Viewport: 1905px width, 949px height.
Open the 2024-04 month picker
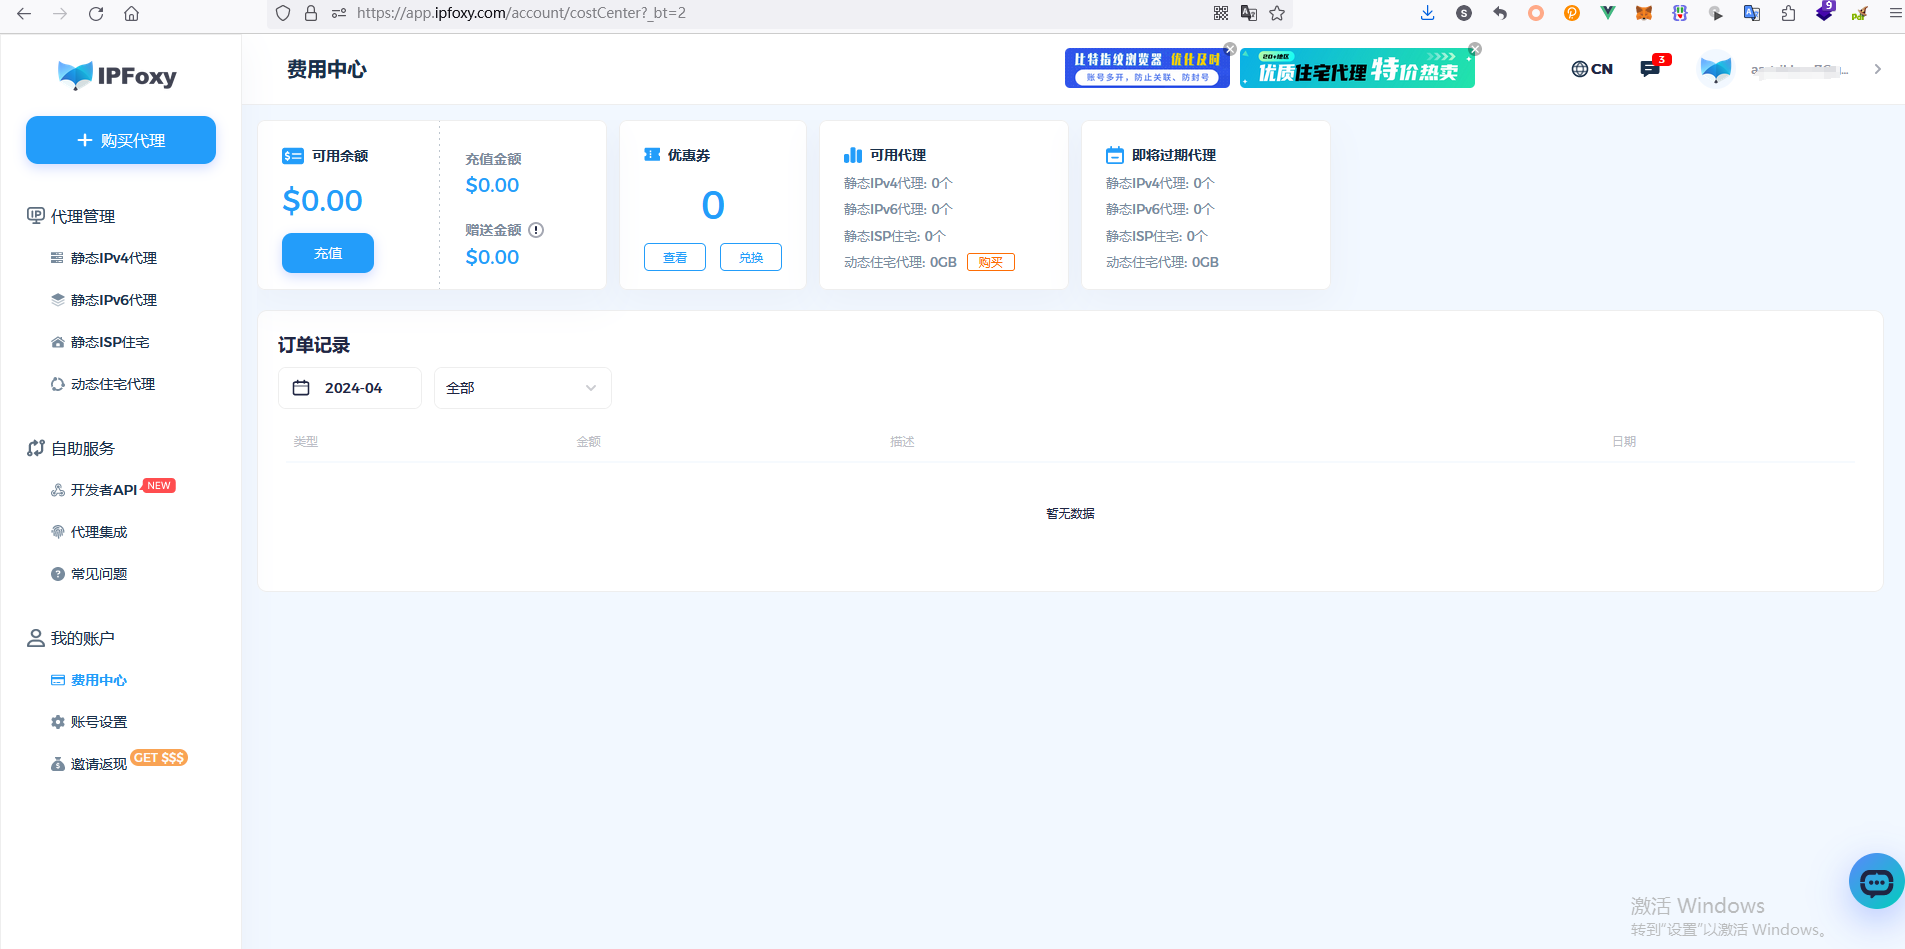[x=350, y=388]
